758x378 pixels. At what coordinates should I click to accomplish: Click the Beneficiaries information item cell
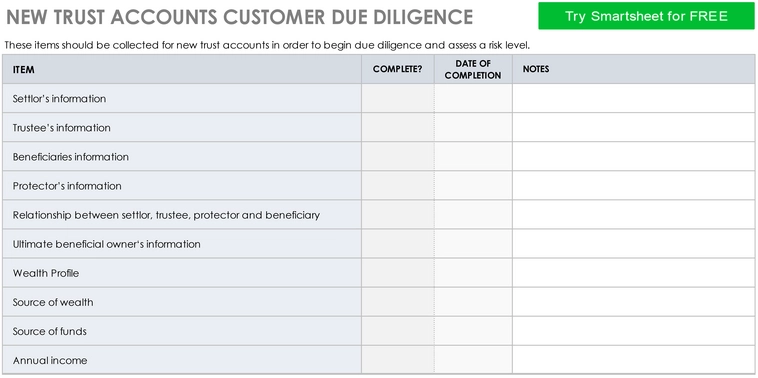[182, 157]
